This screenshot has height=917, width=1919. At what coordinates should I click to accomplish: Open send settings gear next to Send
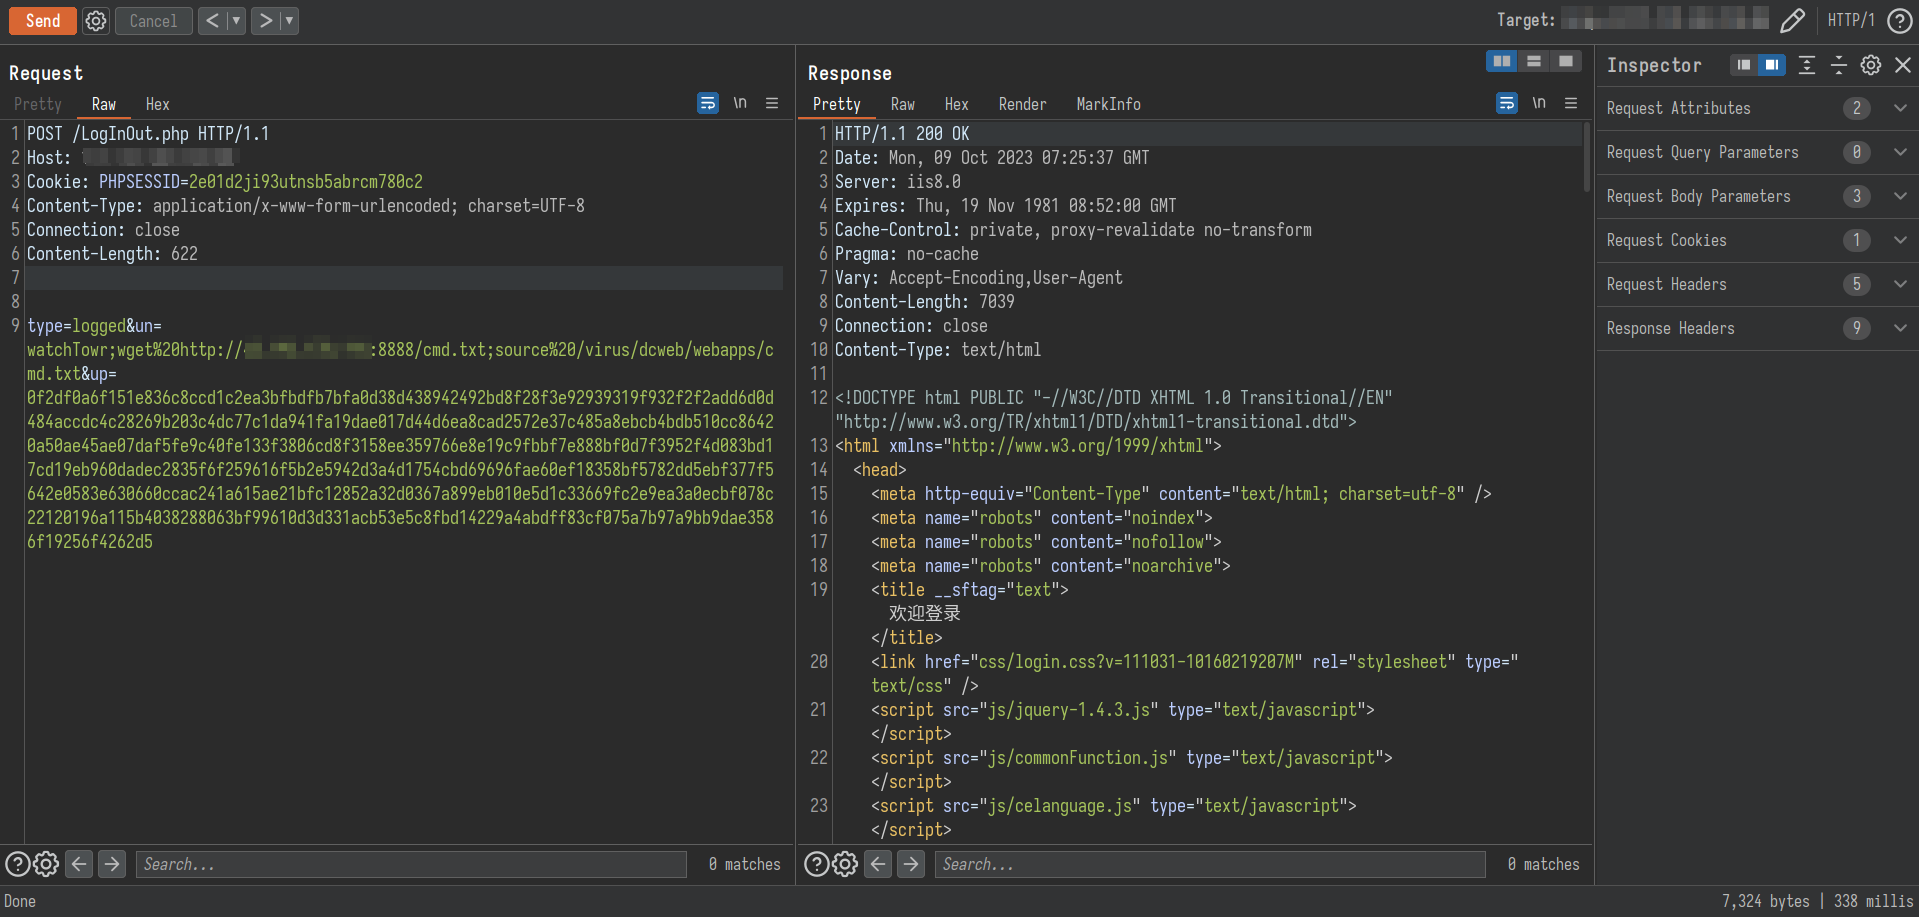[x=96, y=21]
